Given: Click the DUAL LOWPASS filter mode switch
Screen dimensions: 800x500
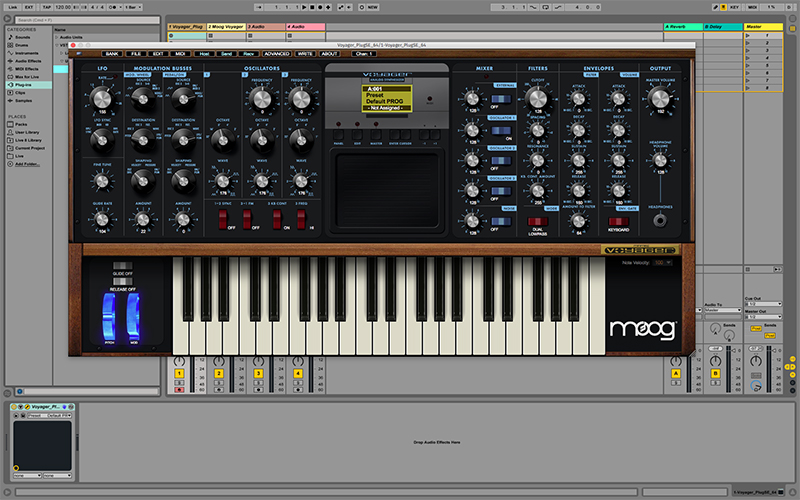Looking at the screenshot, I should (537, 221).
